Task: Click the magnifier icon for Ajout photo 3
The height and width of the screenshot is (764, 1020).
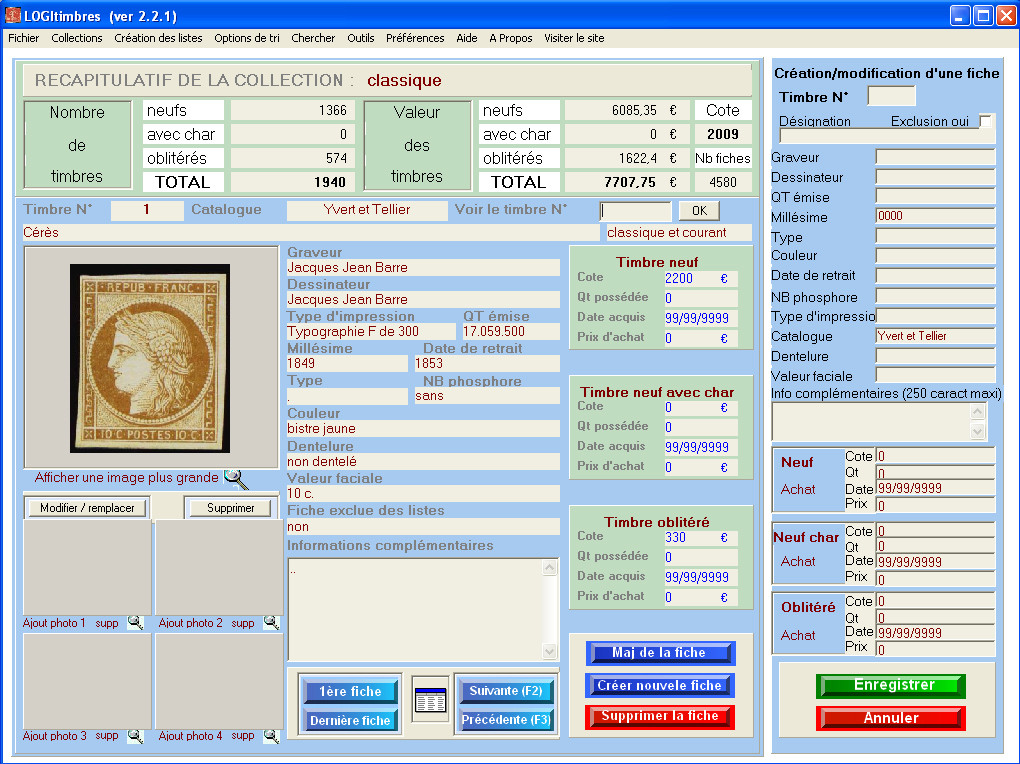Action: 135,736
